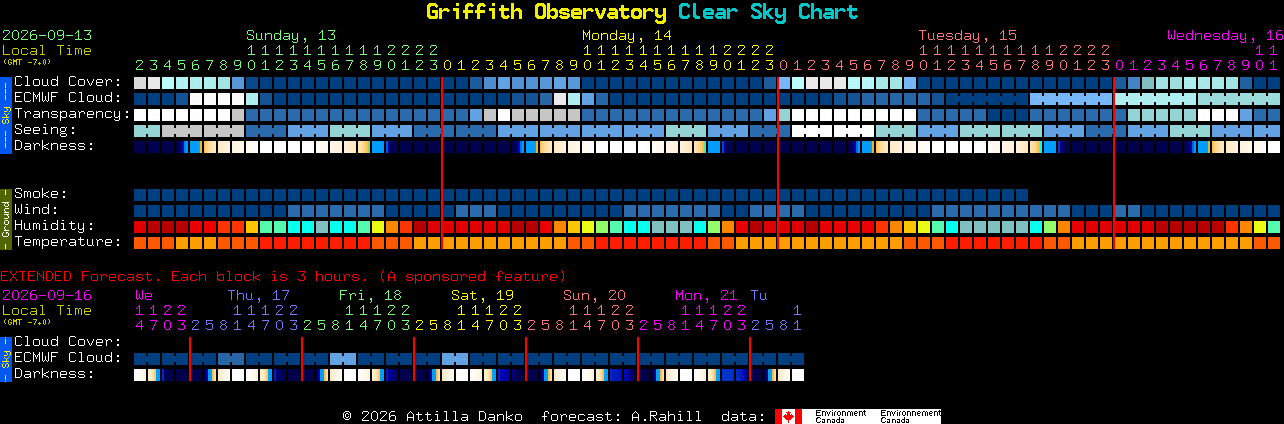This screenshot has width=1284, height=424.
Task: Click the Clear Sky Chart title text
Action: tap(768, 12)
